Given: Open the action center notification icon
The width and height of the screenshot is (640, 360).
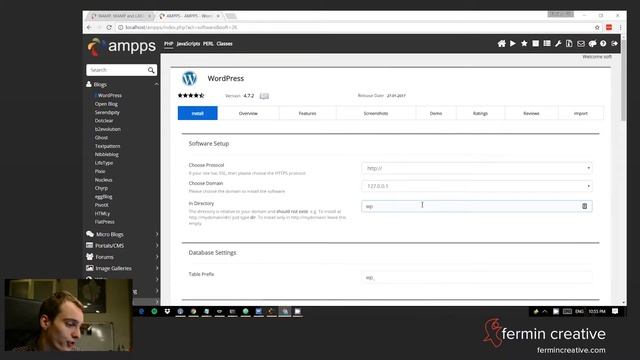Looking at the screenshot, I should point(615,311).
